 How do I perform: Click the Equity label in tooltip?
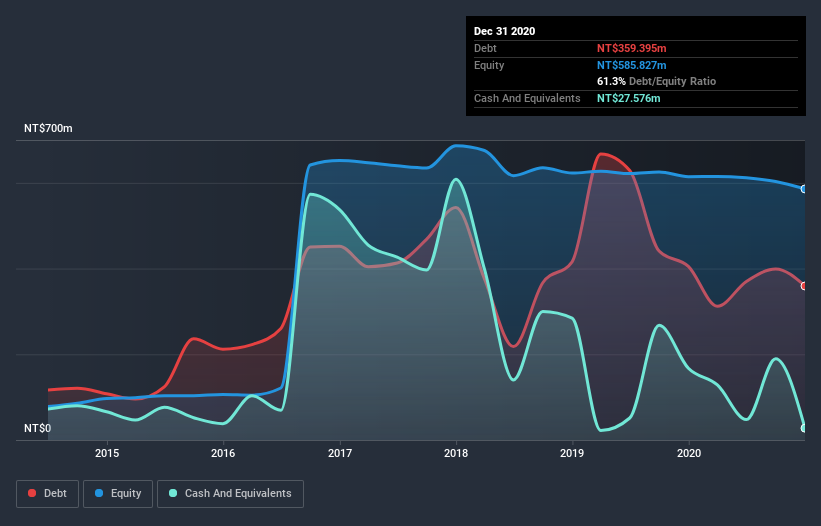pyautogui.click(x=489, y=65)
